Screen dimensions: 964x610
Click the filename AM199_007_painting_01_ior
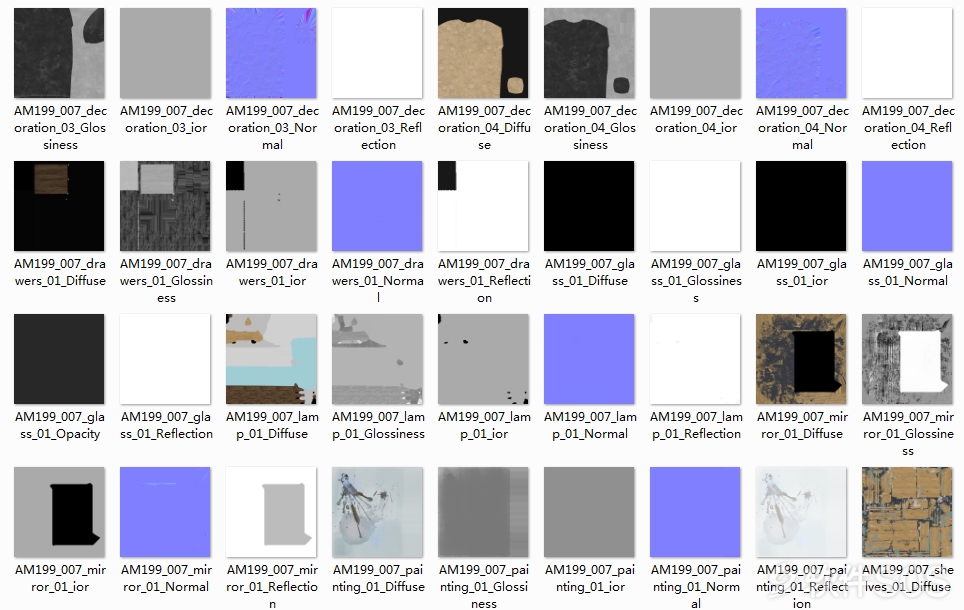(590, 579)
